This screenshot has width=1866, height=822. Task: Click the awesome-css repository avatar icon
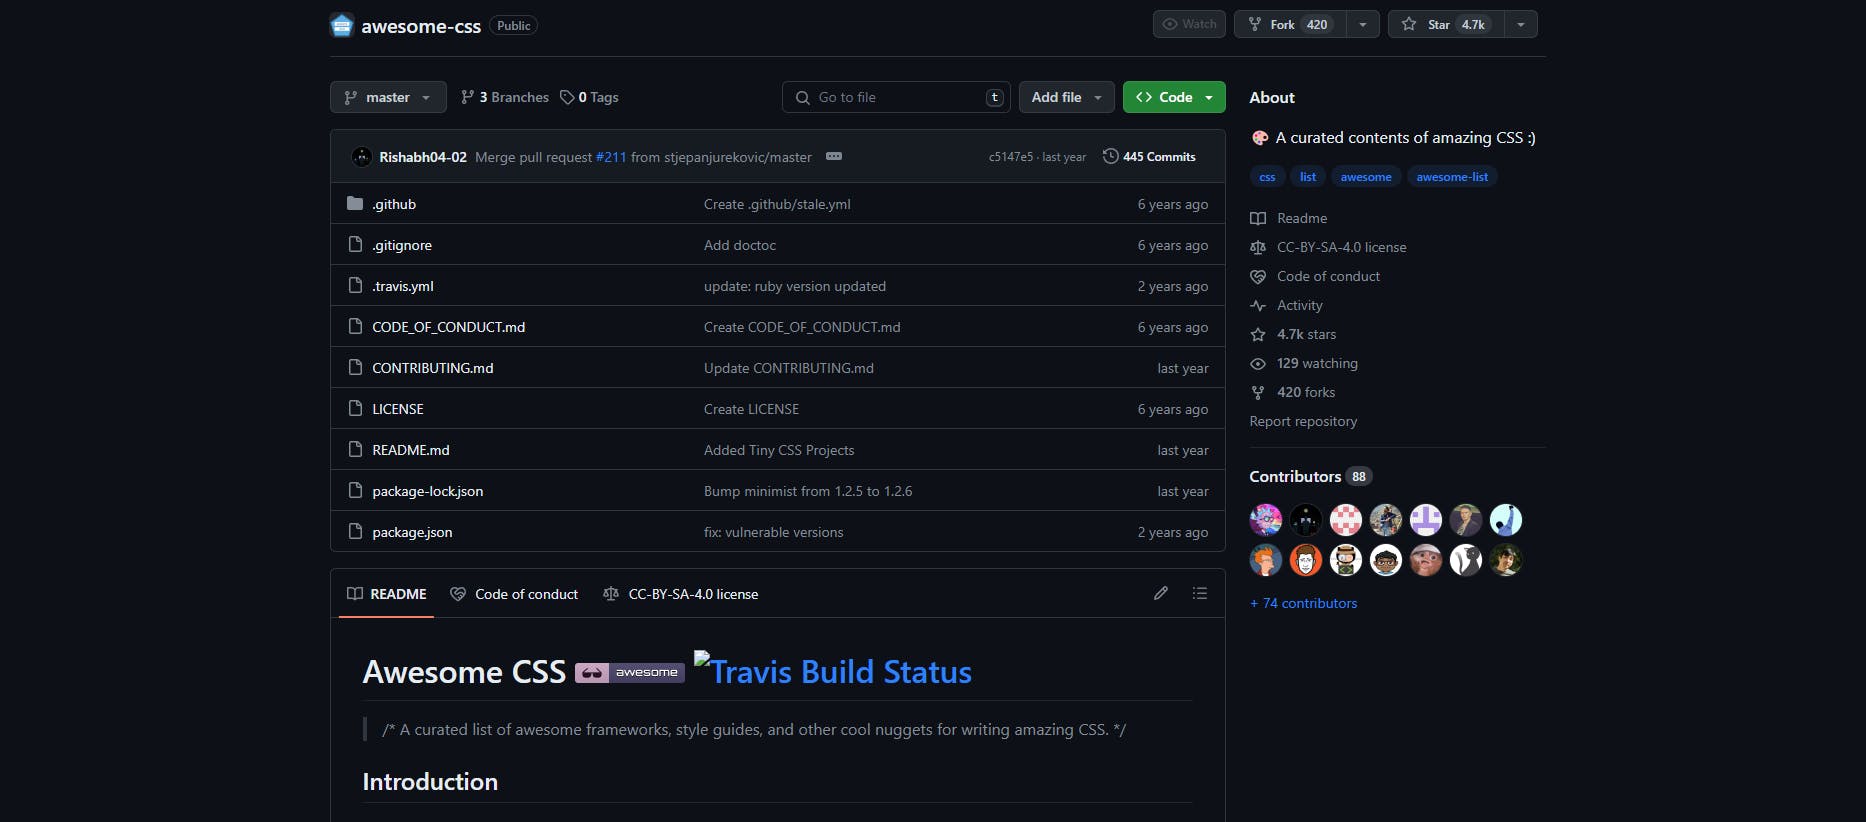tap(342, 25)
